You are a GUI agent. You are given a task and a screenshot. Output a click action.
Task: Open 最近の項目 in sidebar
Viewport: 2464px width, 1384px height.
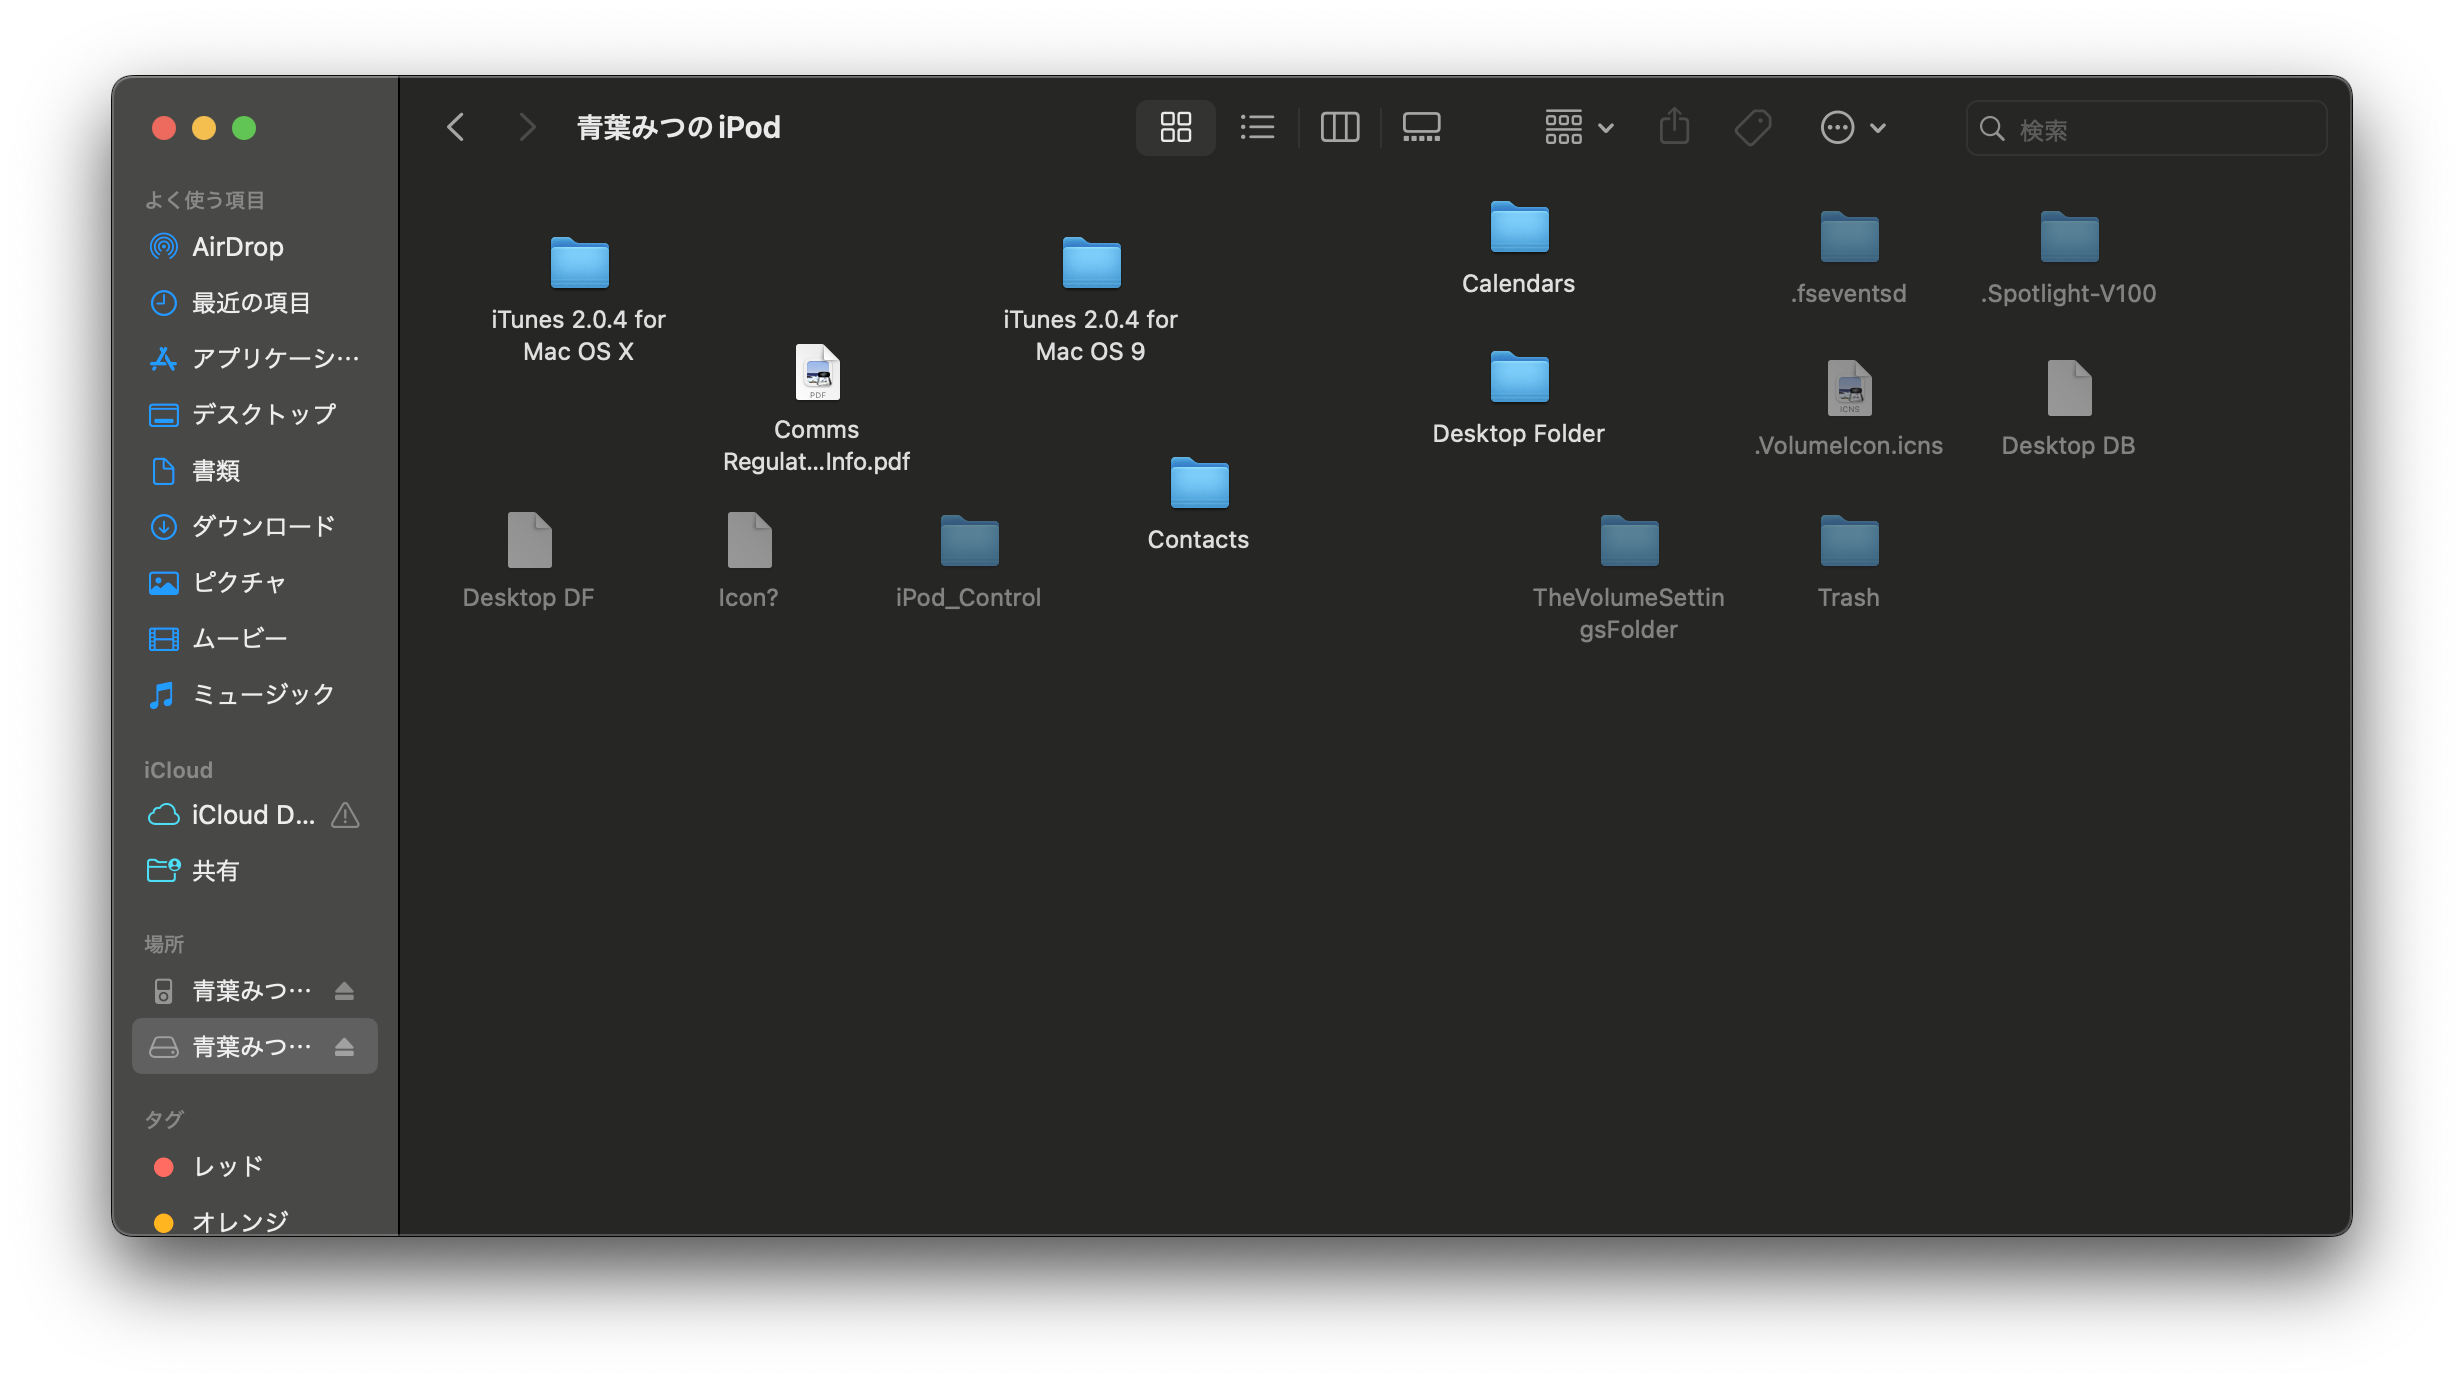[254, 302]
